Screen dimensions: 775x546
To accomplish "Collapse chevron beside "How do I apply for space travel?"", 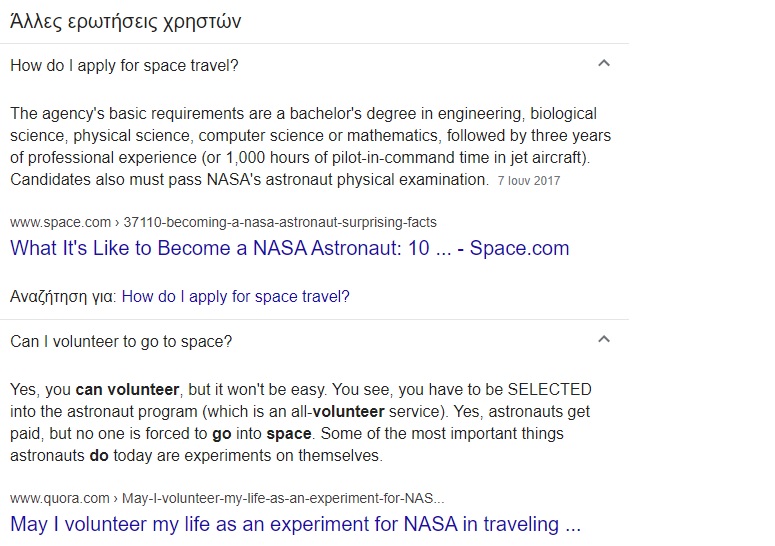I will pos(603,64).
